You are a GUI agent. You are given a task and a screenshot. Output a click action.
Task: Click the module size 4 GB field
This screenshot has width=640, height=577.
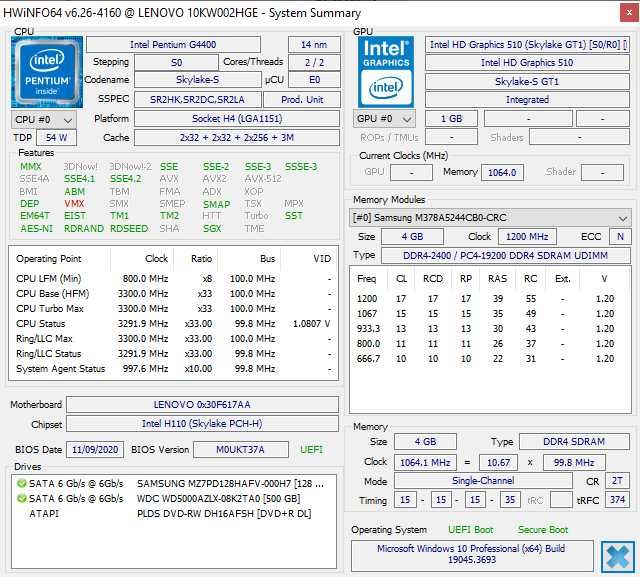[412, 237]
